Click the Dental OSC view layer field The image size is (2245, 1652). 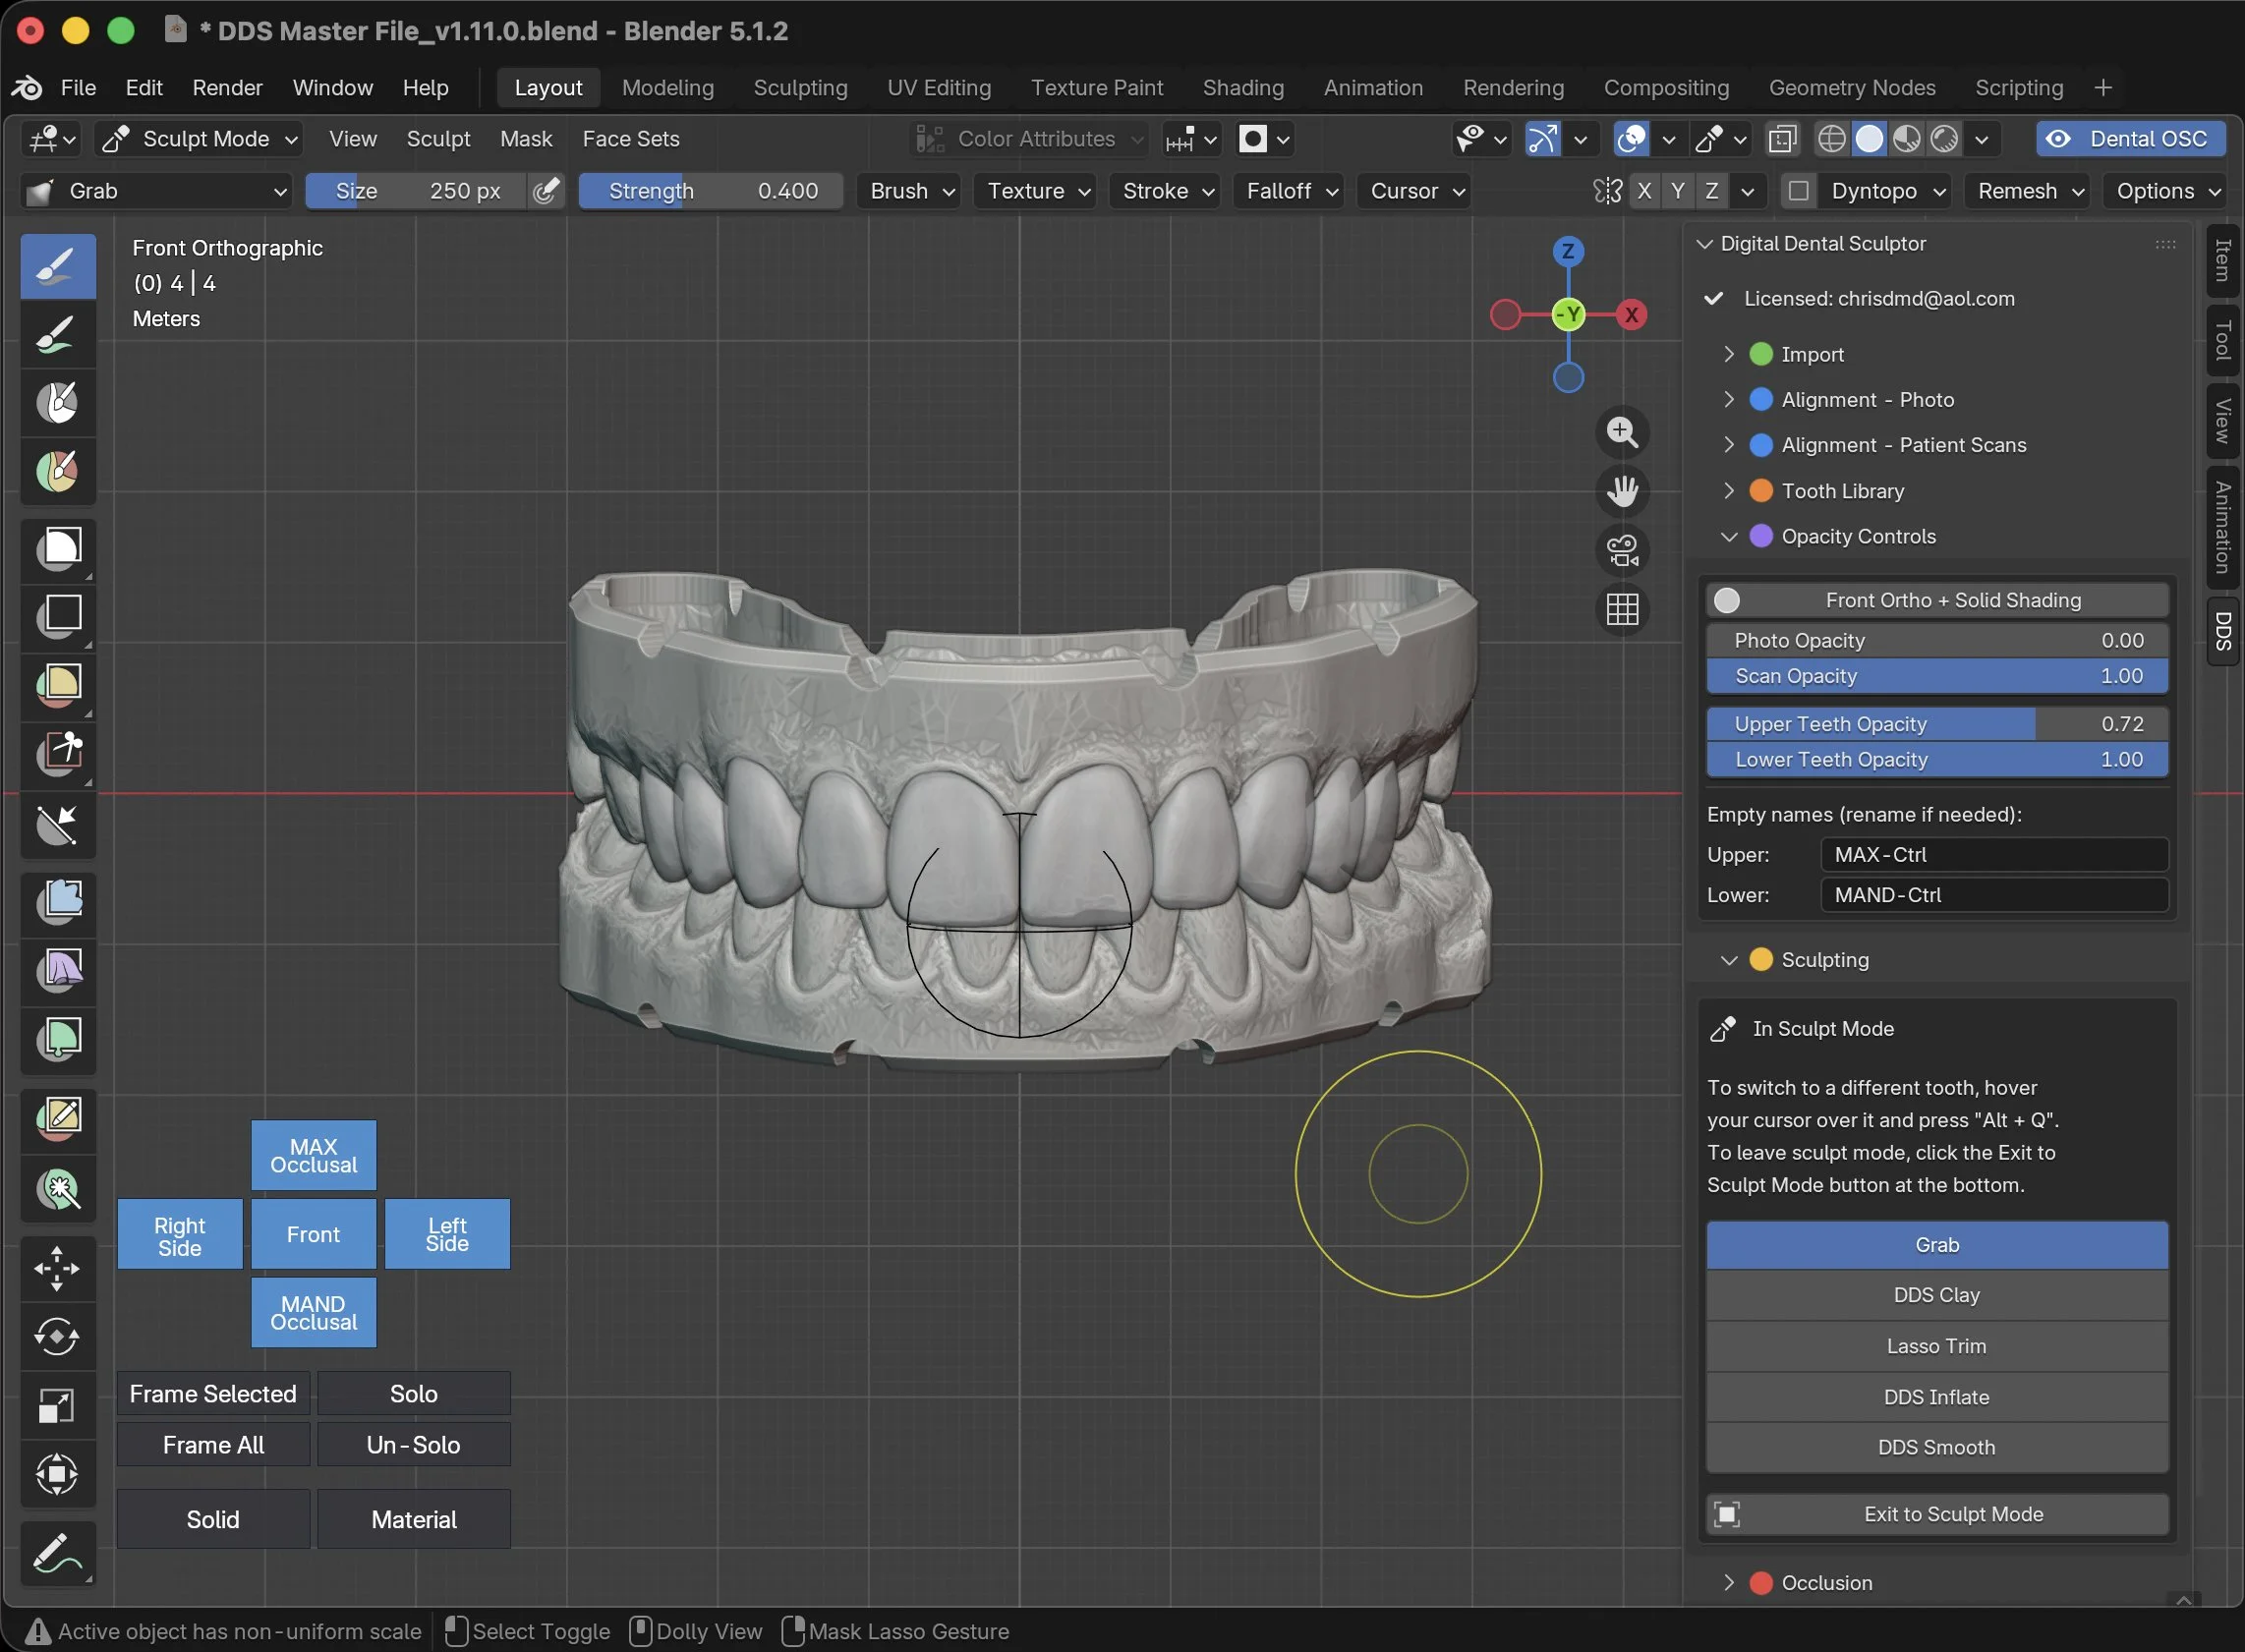(x=2131, y=139)
